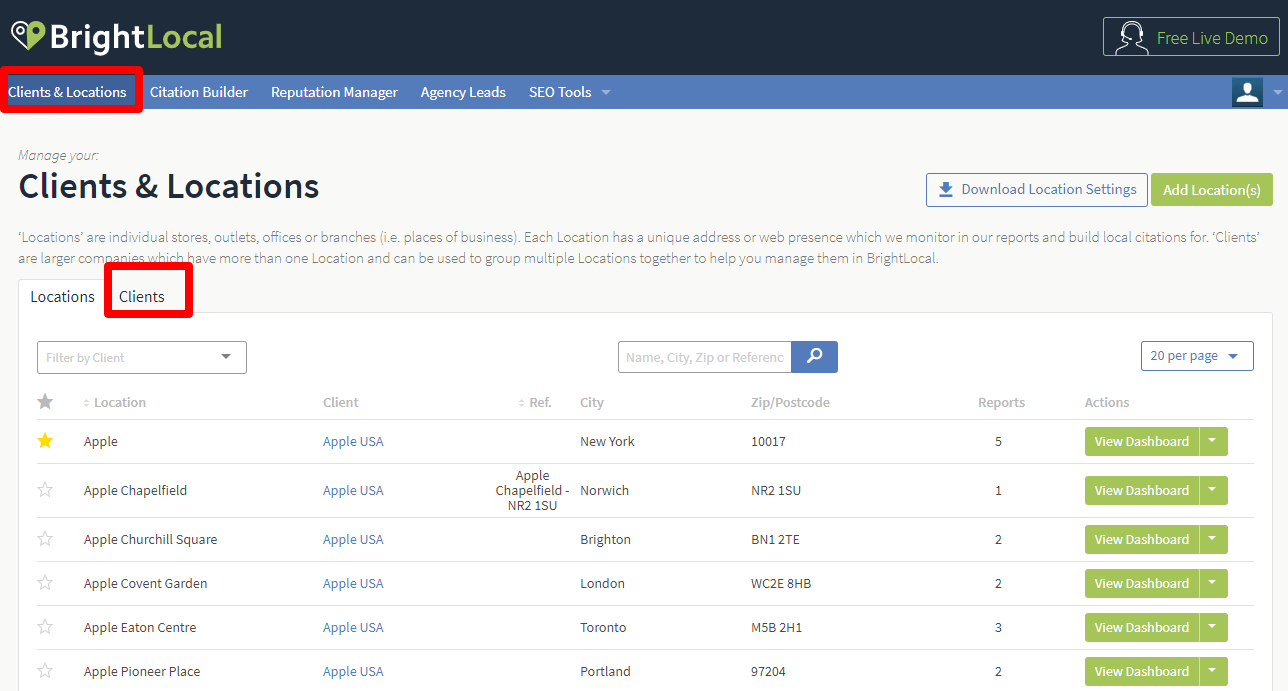Click the Add Location(s) button
This screenshot has height=691, width=1288.
pyautogui.click(x=1212, y=189)
